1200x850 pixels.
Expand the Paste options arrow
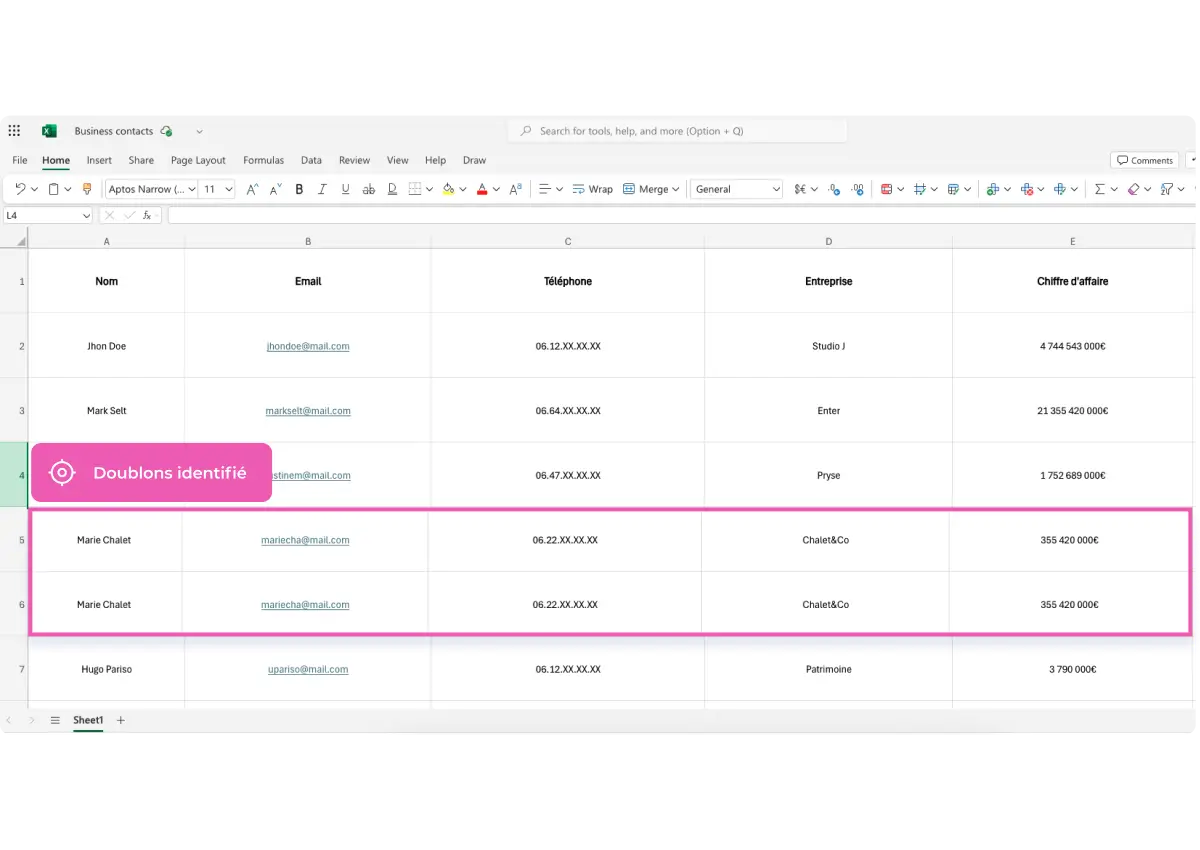[x=68, y=189]
